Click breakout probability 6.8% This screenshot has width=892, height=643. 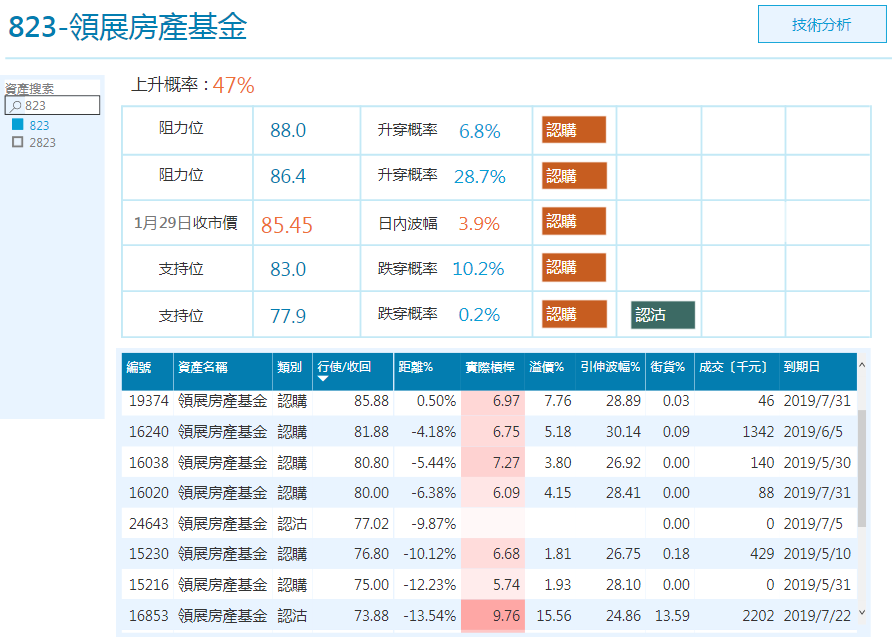coord(480,131)
